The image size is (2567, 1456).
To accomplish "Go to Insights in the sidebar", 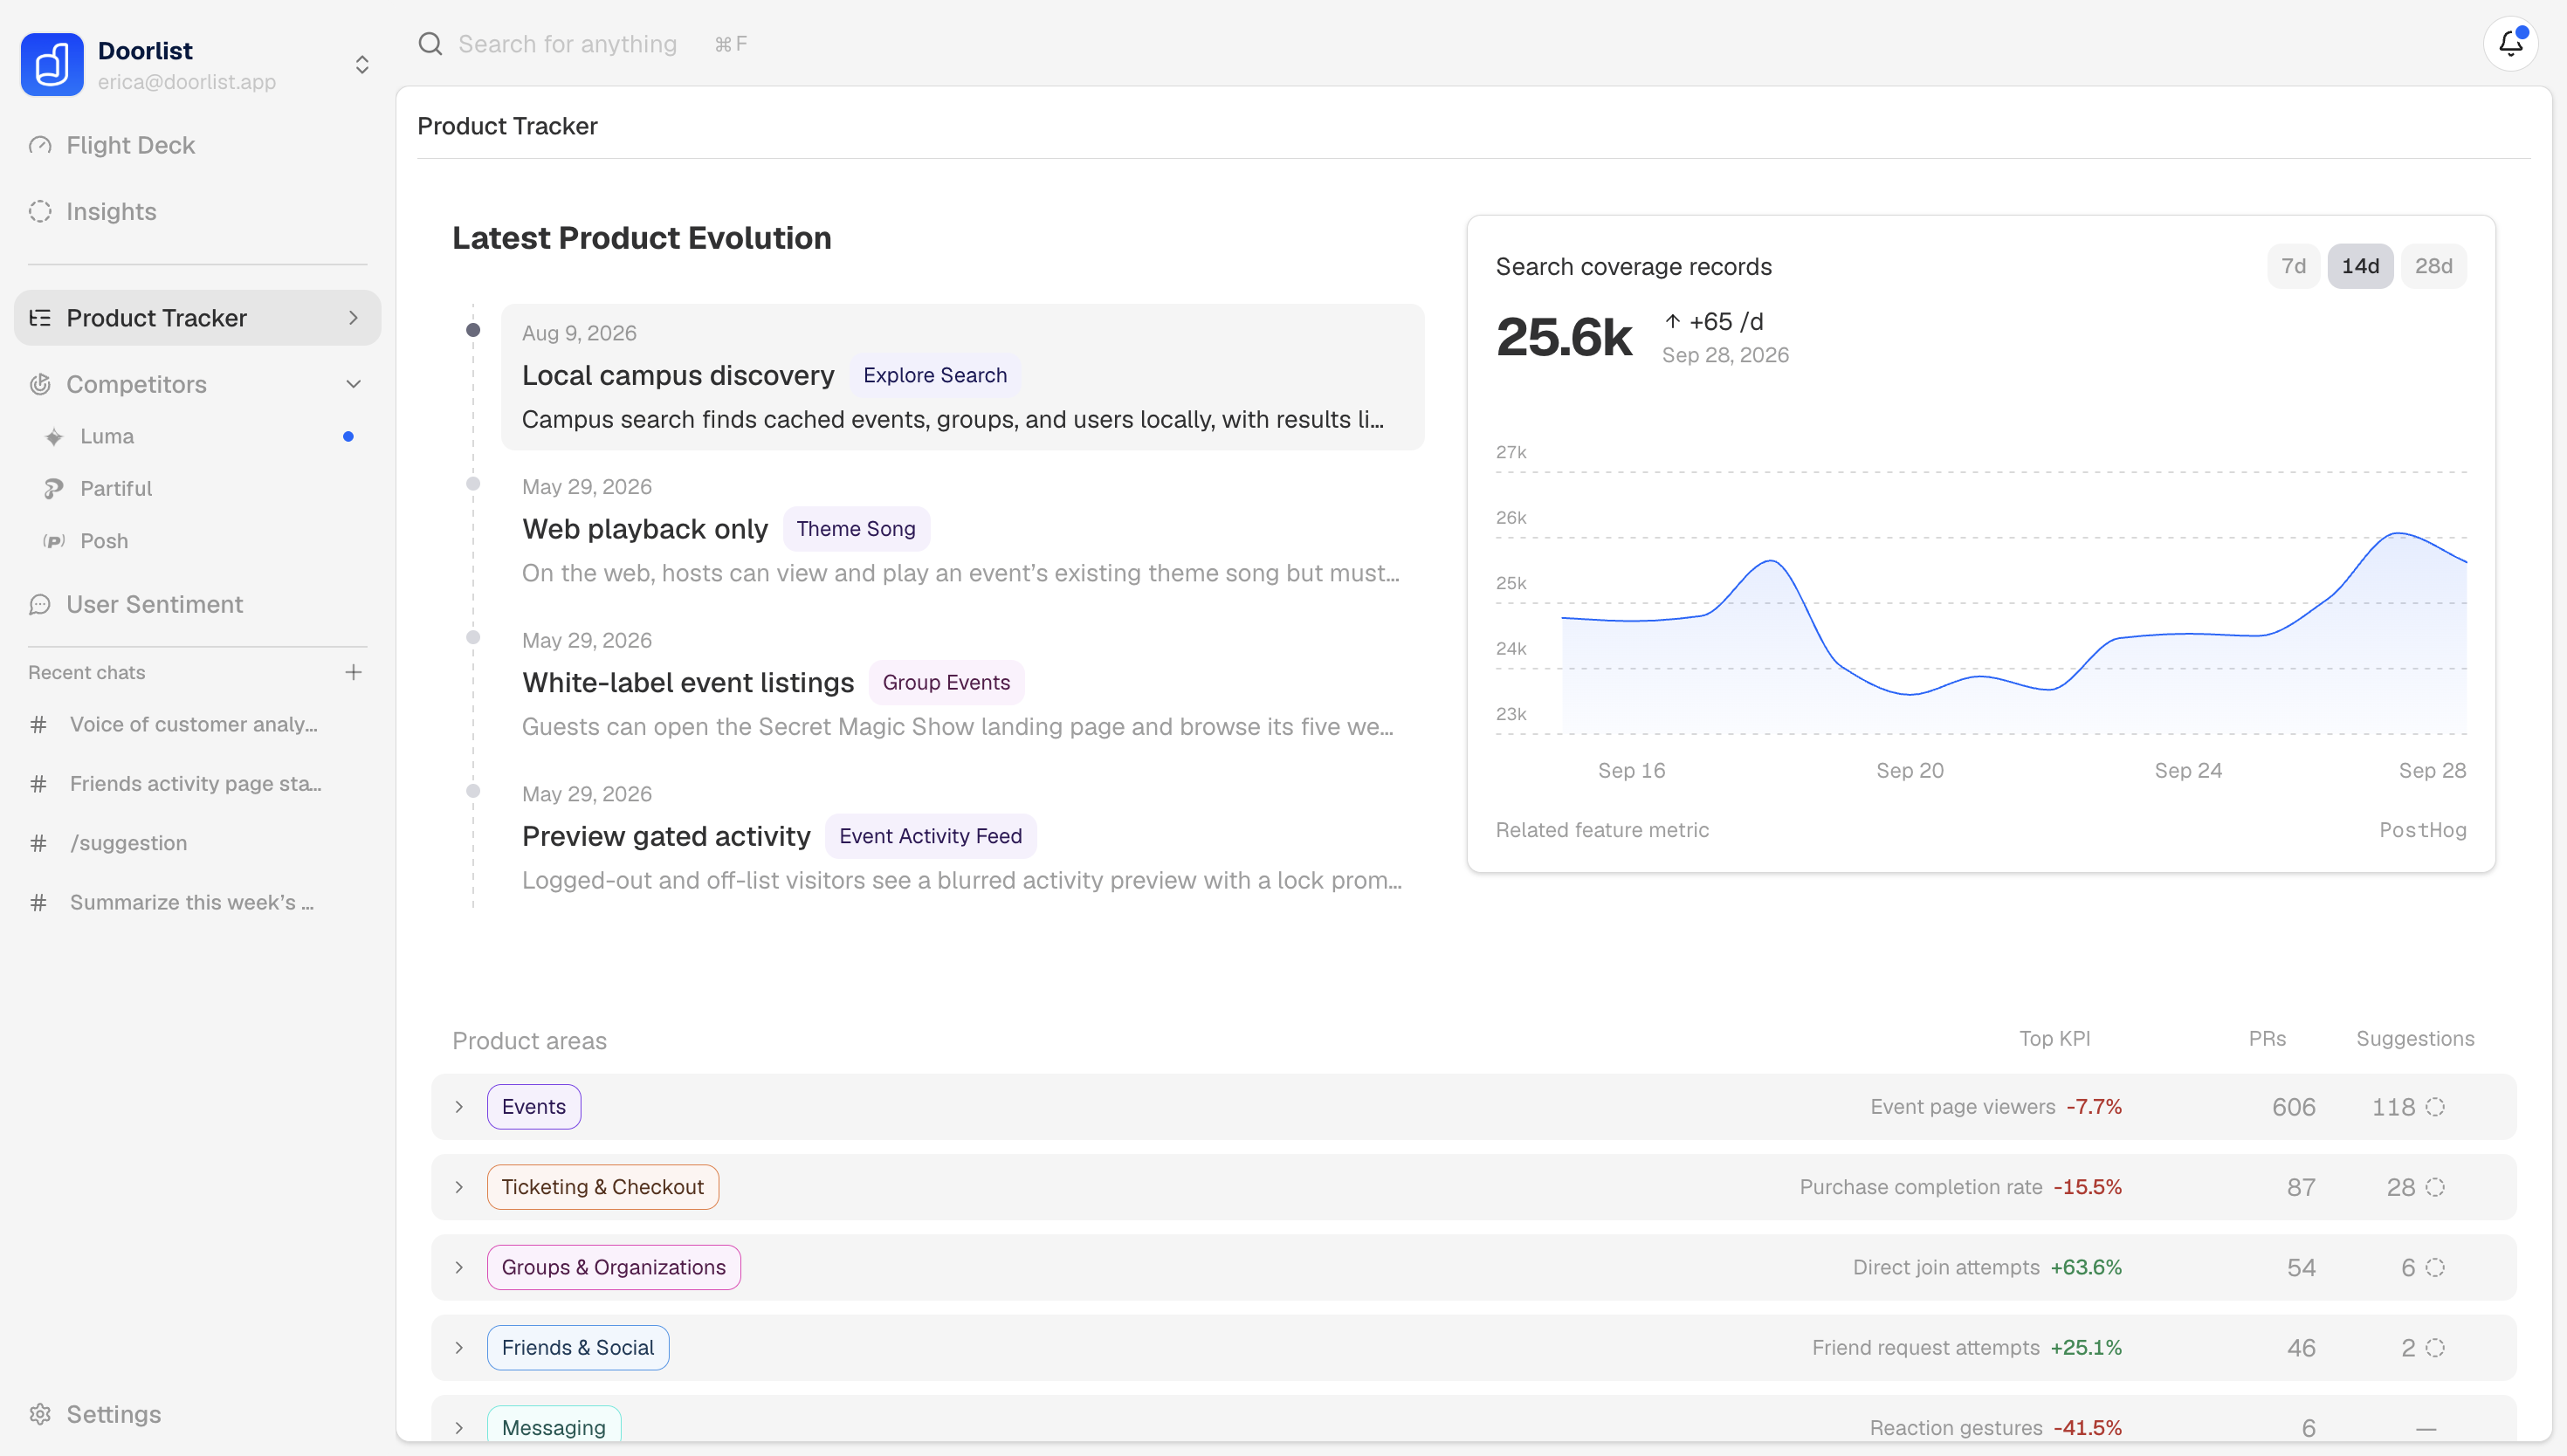I will coord(198,211).
